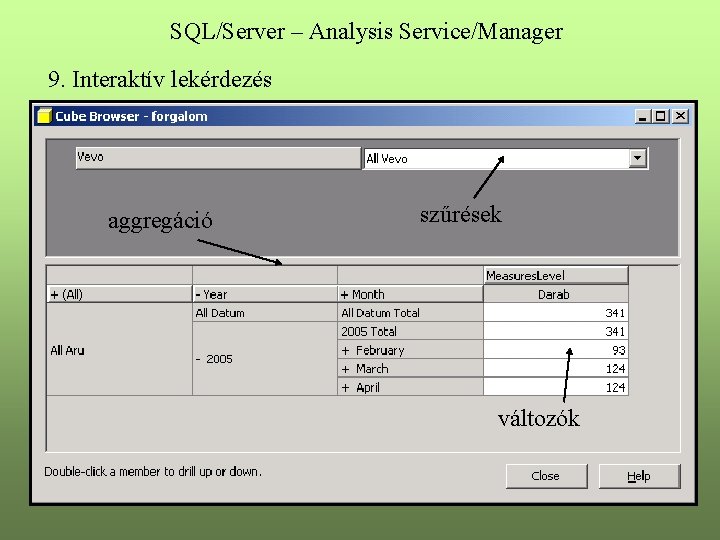Open Help button
The height and width of the screenshot is (540, 720).
639,476
